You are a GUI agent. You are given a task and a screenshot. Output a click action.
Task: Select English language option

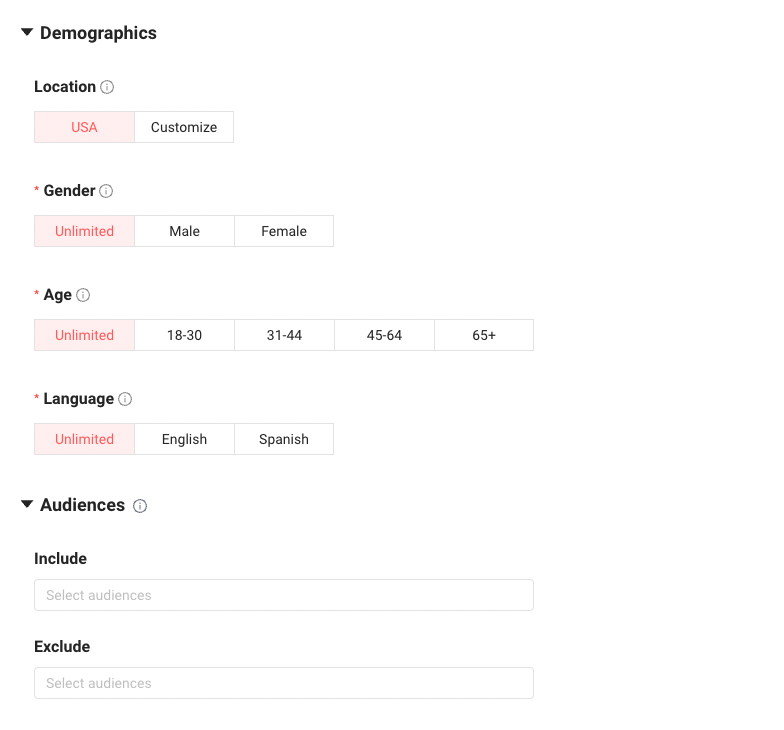click(x=184, y=439)
